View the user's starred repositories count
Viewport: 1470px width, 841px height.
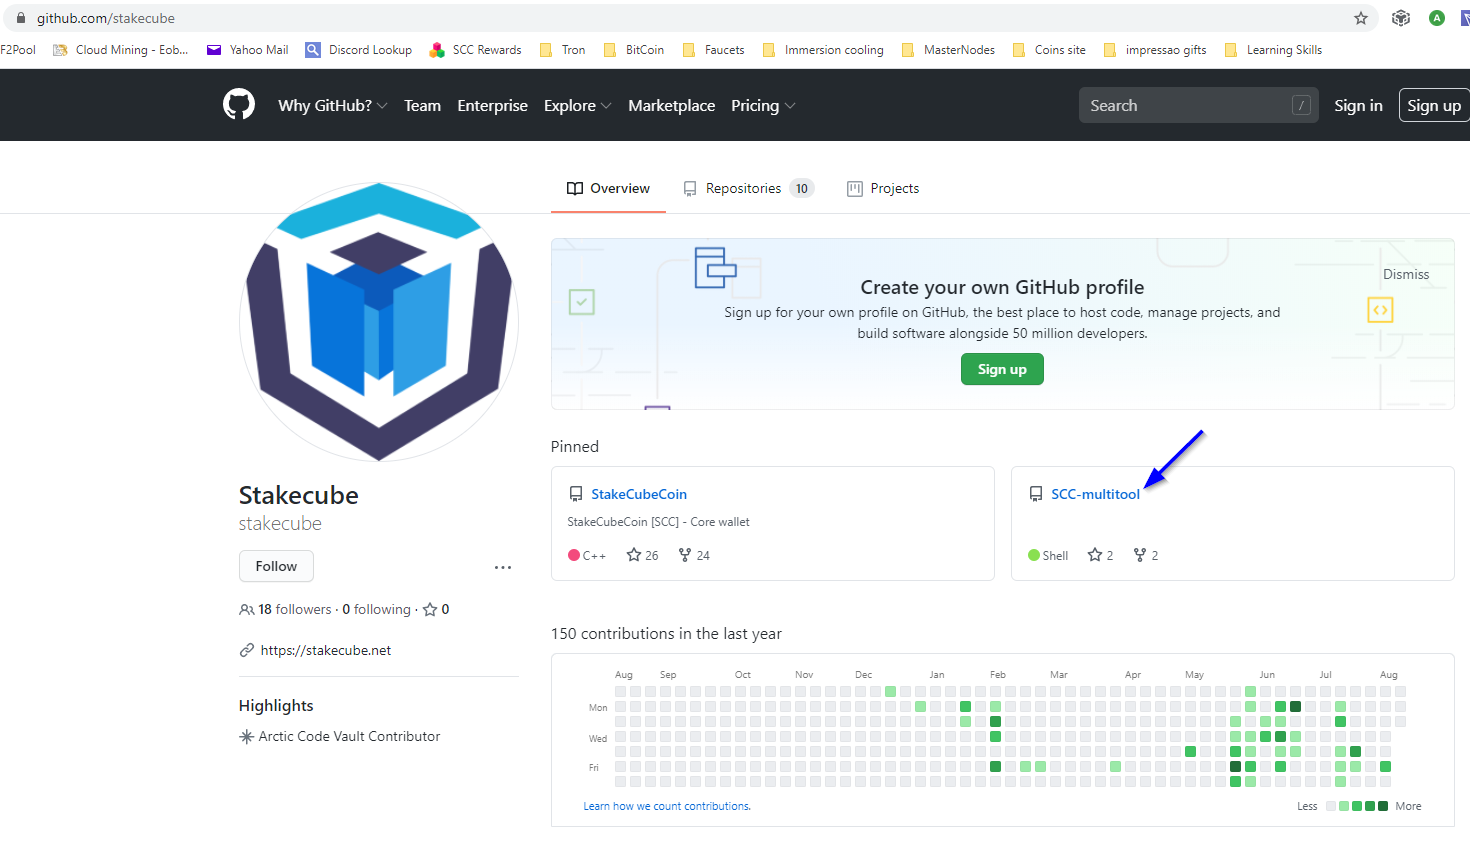coord(436,609)
